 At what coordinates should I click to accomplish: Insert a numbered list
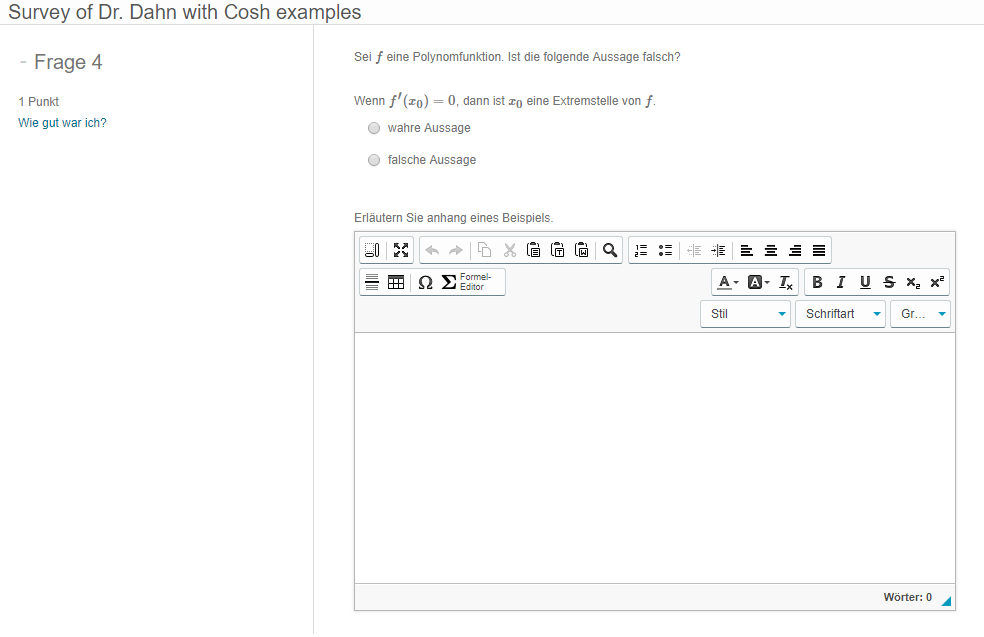(642, 250)
